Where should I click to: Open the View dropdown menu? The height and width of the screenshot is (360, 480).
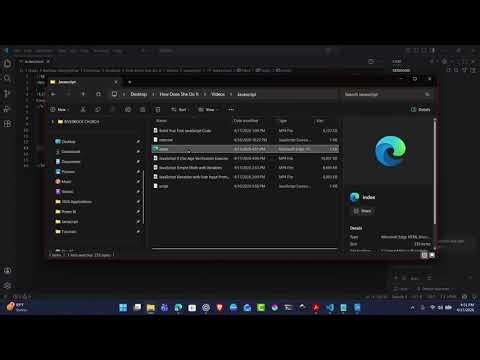coord(208,109)
